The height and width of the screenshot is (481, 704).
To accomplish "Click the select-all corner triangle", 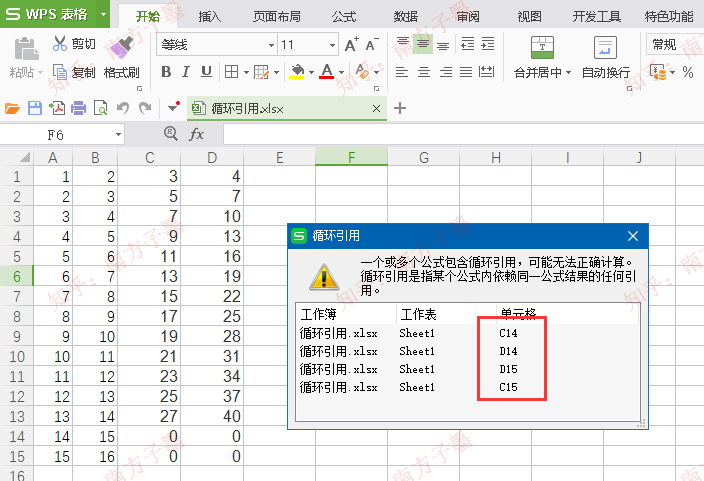I will [24, 157].
